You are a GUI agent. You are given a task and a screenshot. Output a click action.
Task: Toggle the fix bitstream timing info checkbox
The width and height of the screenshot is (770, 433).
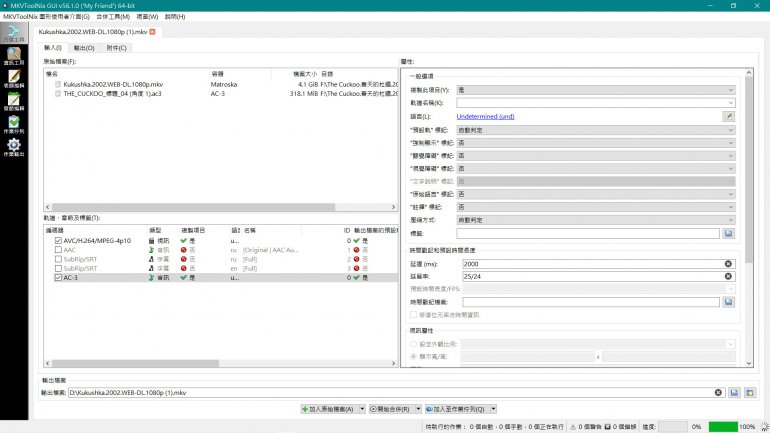413,315
